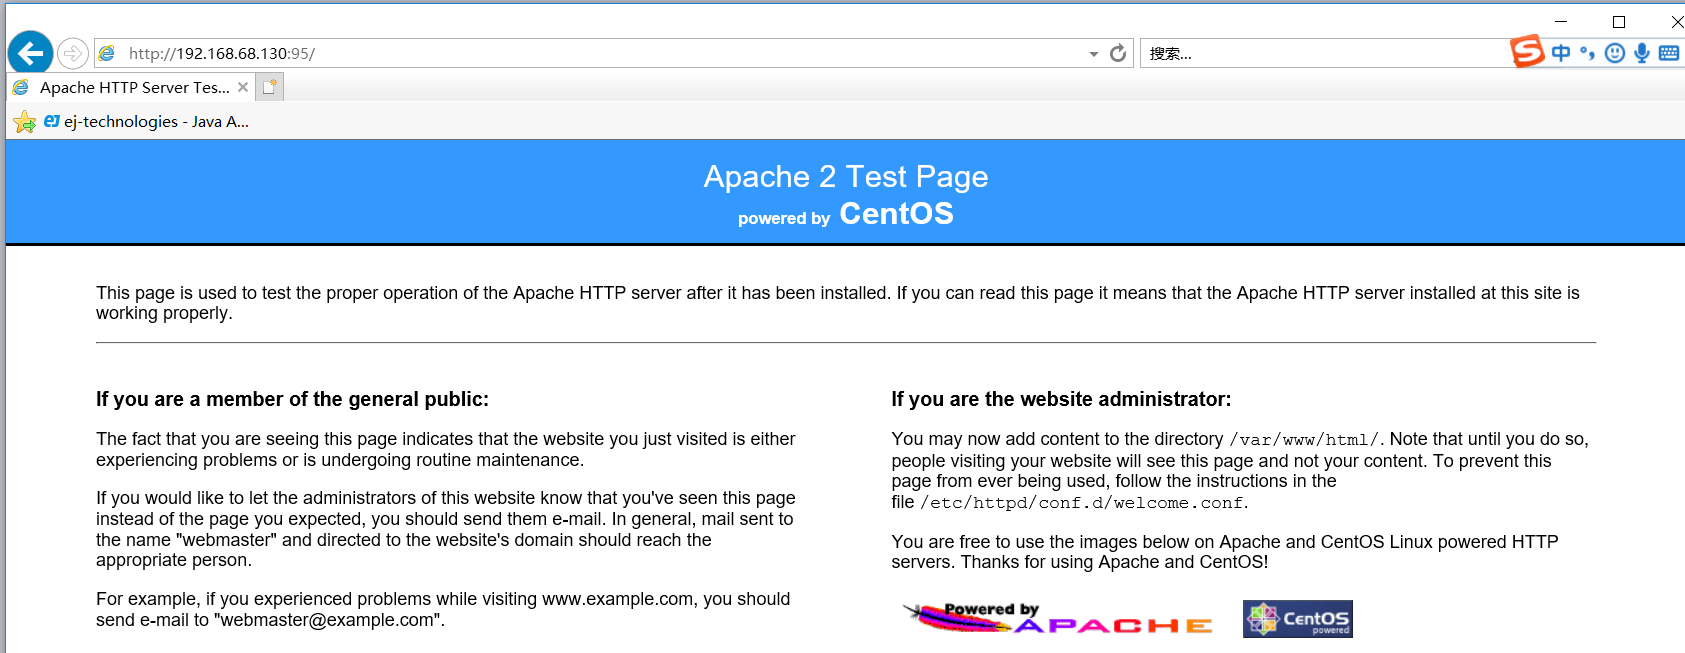This screenshot has height=653, width=1685.
Task: Click the /var/www/html/ directory text
Action: click(x=1304, y=440)
